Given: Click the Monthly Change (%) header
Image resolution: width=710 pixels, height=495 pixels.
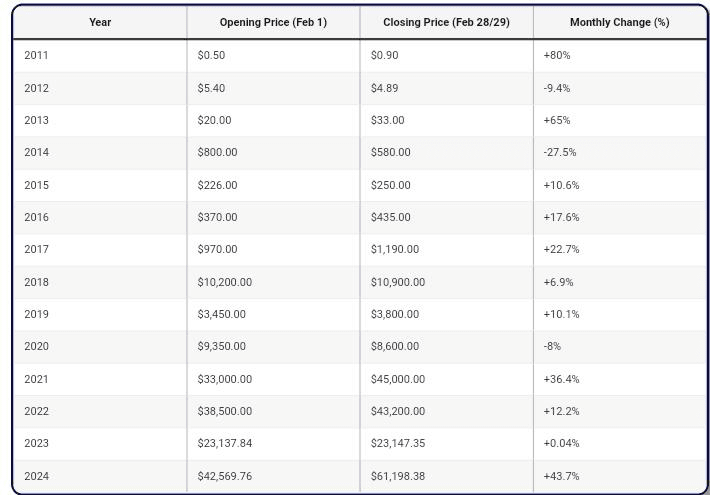Looking at the screenshot, I should click(x=619, y=22).
